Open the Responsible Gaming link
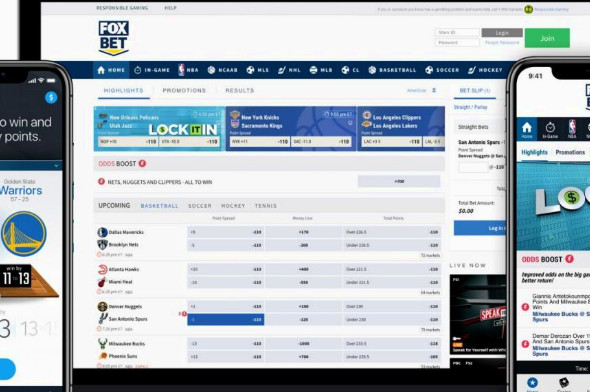The height and width of the screenshot is (392, 590). point(122,8)
